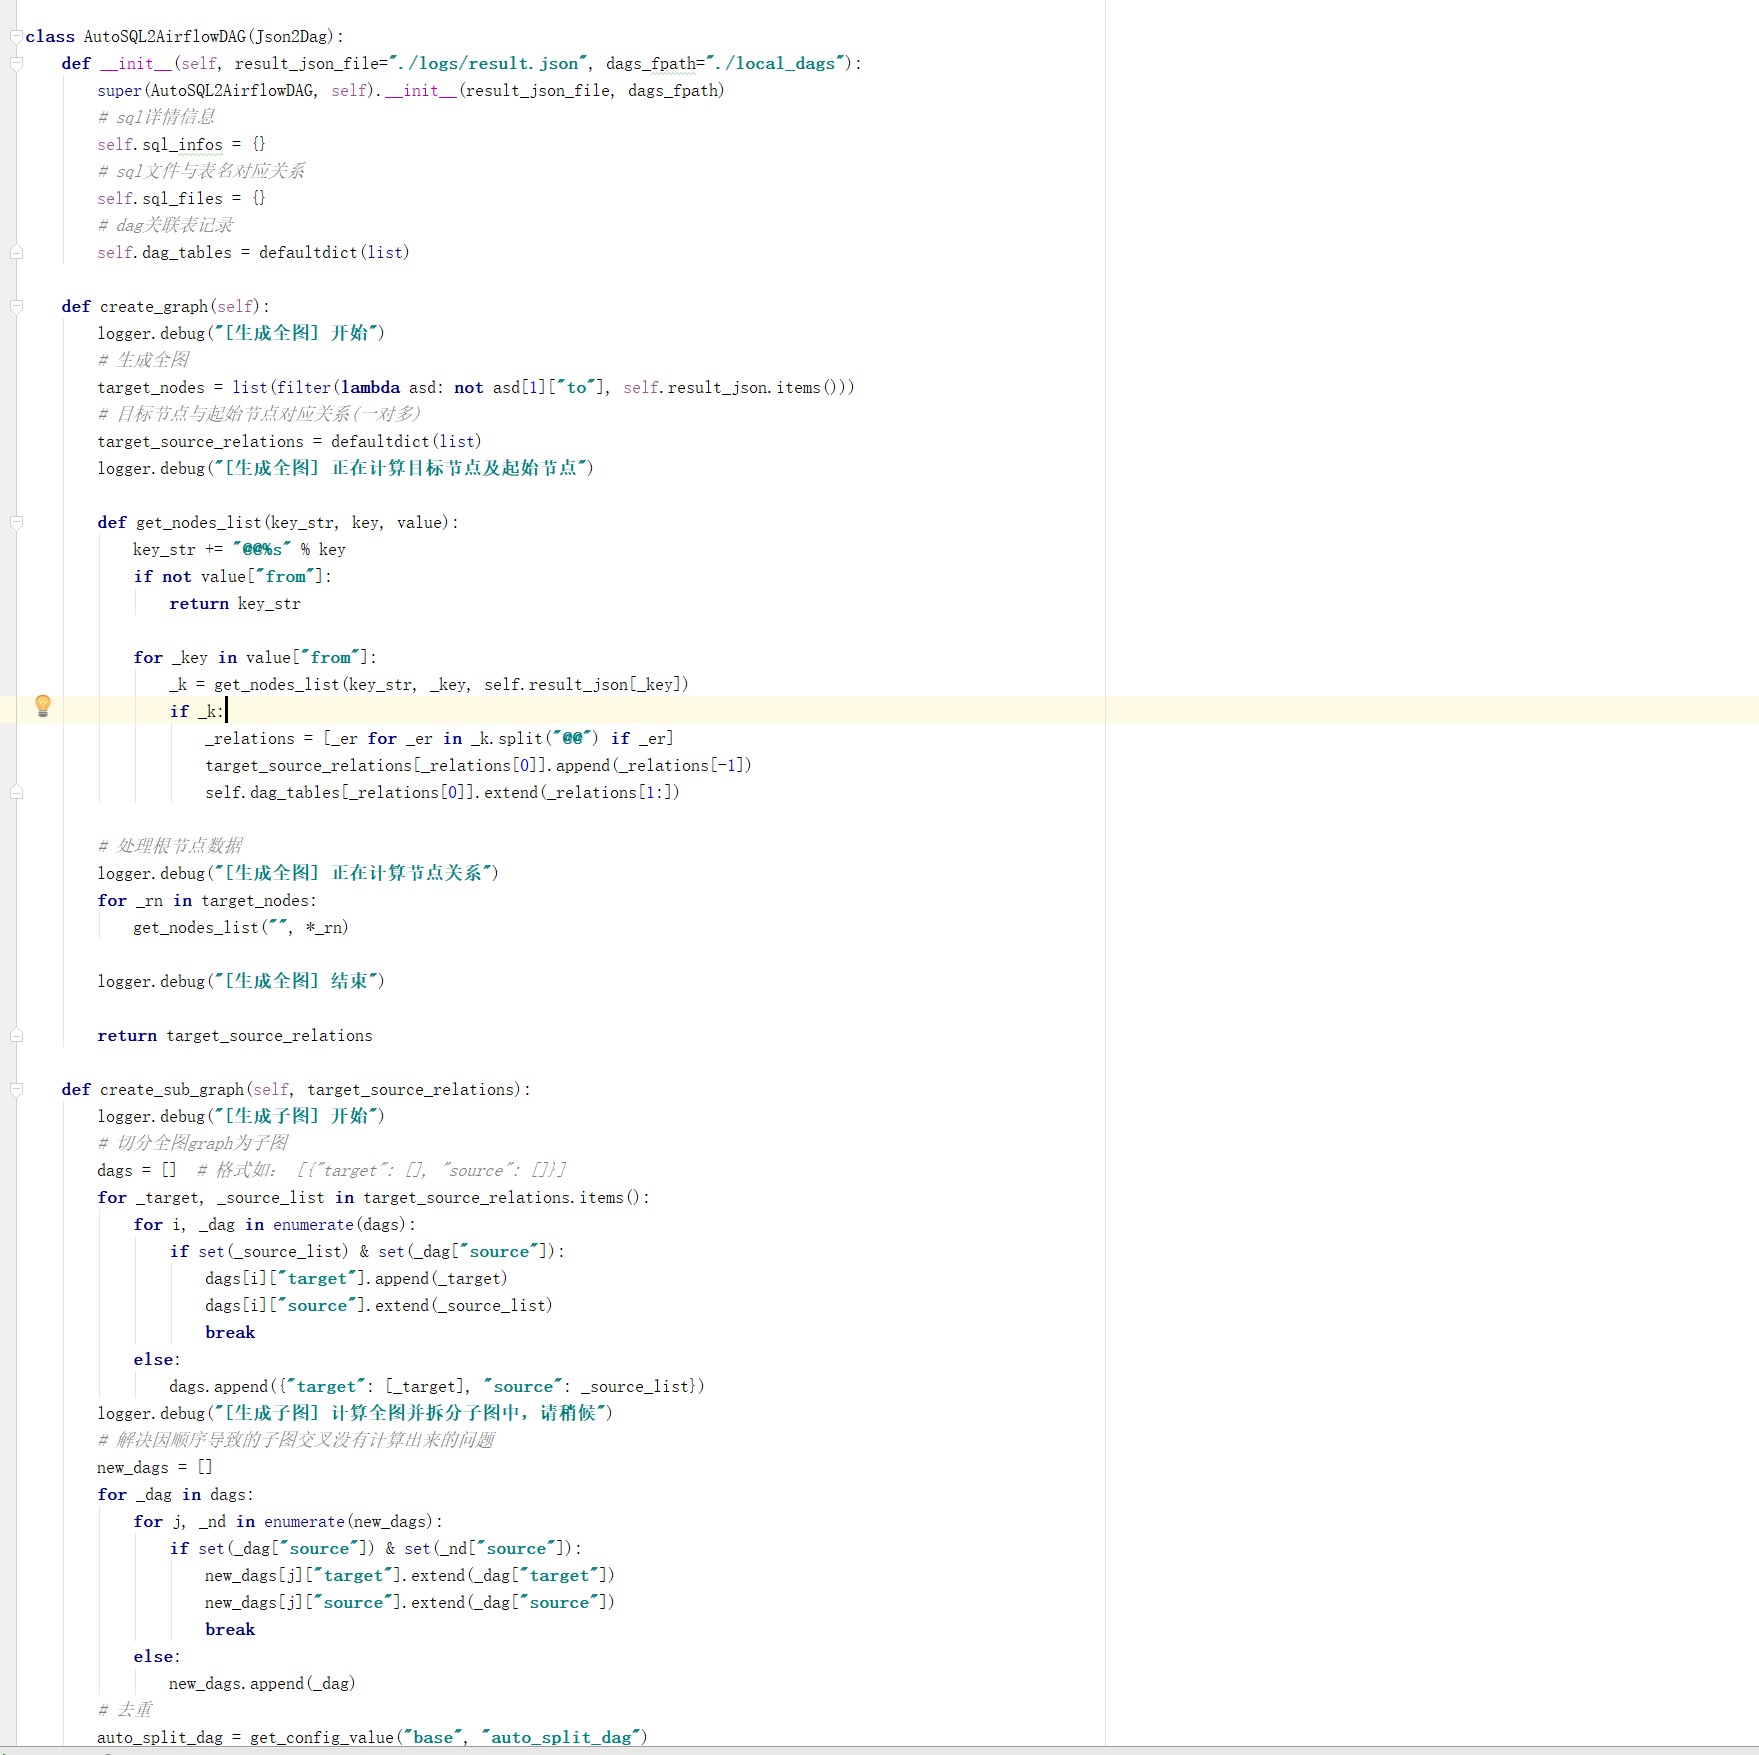Click fold end marker at self.dag_tables[_relations[0]].extend line
This screenshot has width=1759, height=1755.
pyautogui.click(x=16, y=792)
